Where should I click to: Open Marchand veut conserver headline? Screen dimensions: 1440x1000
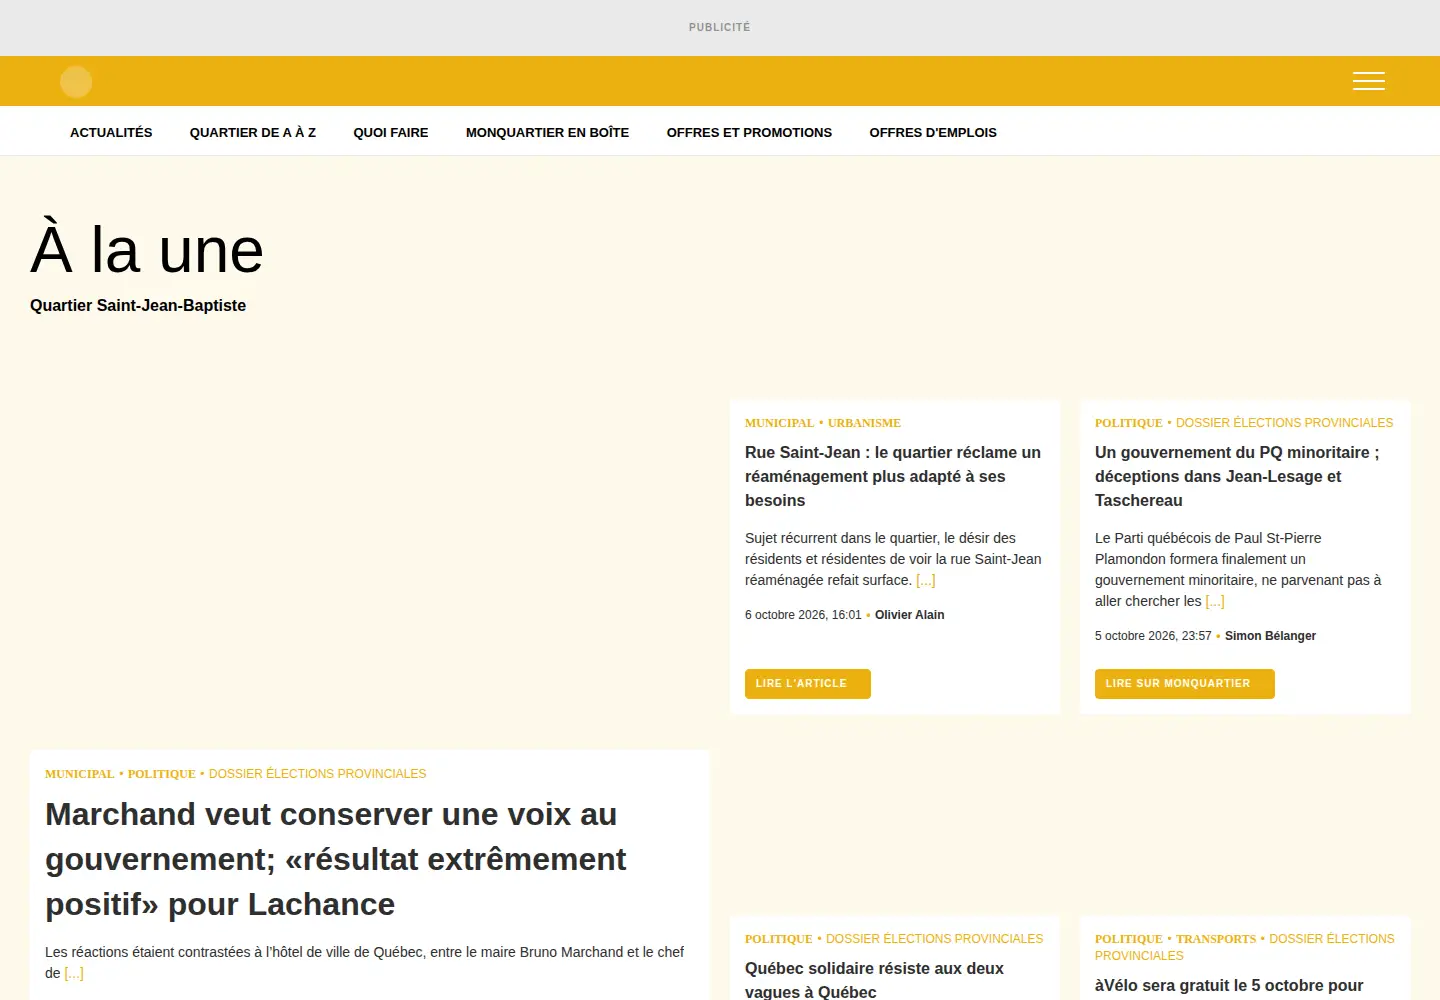click(x=336, y=859)
